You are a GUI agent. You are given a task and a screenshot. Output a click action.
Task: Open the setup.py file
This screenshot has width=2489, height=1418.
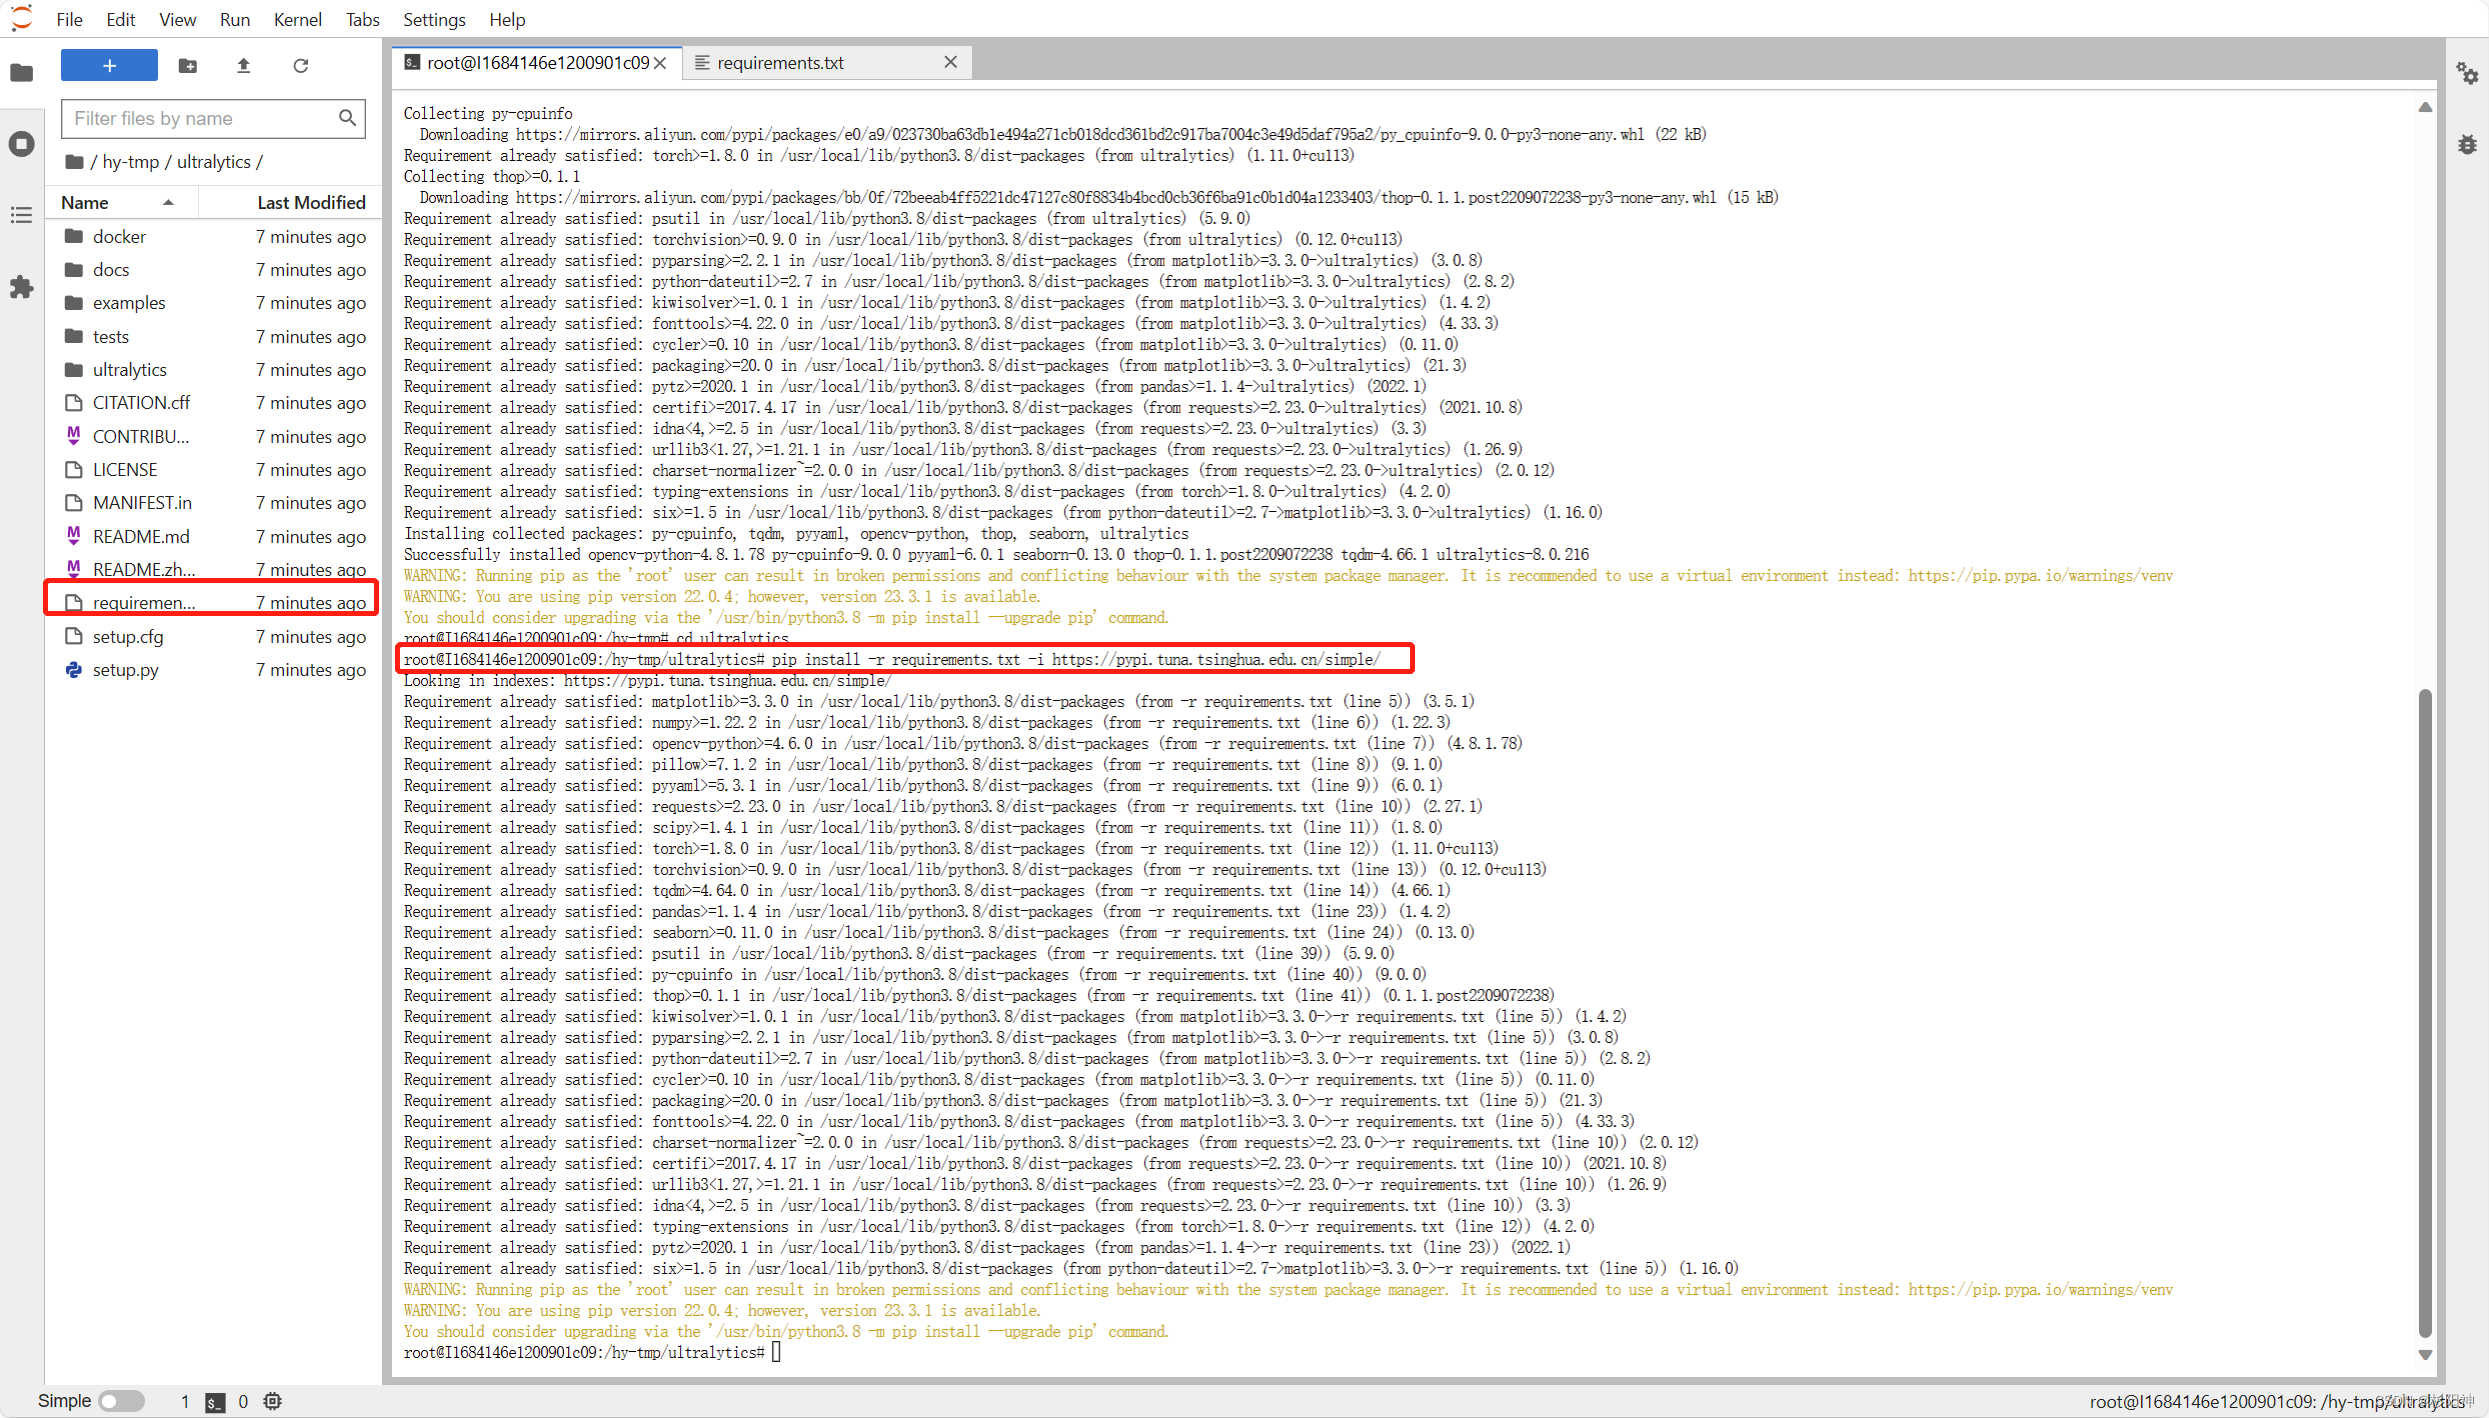125,670
